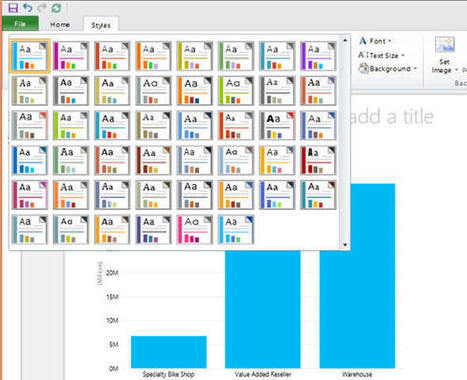Image resolution: width=467 pixels, height=380 pixels.
Task: Click the 'Warehouse' axis label
Action: pyautogui.click(x=357, y=374)
